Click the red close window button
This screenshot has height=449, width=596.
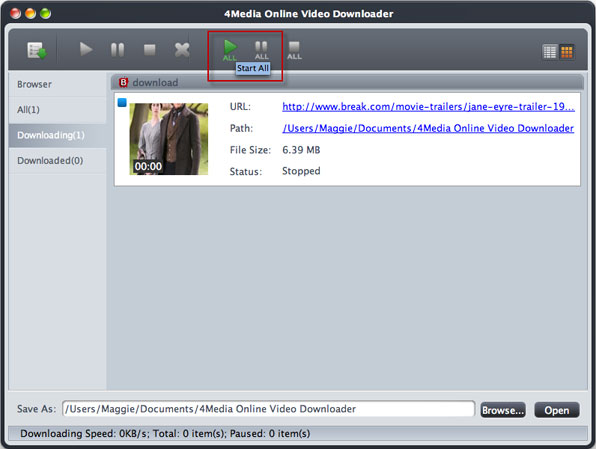click(x=16, y=14)
